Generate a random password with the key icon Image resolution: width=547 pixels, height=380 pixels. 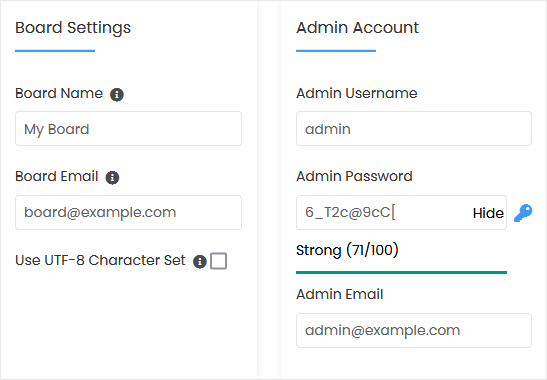tap(523, 213)
